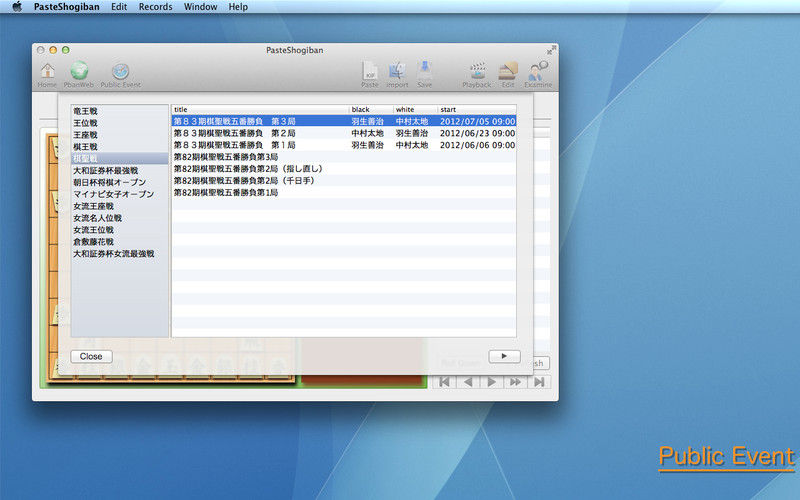Sort by the start column header
This screenshot has width=800, height=500.
tap(477, 109)
